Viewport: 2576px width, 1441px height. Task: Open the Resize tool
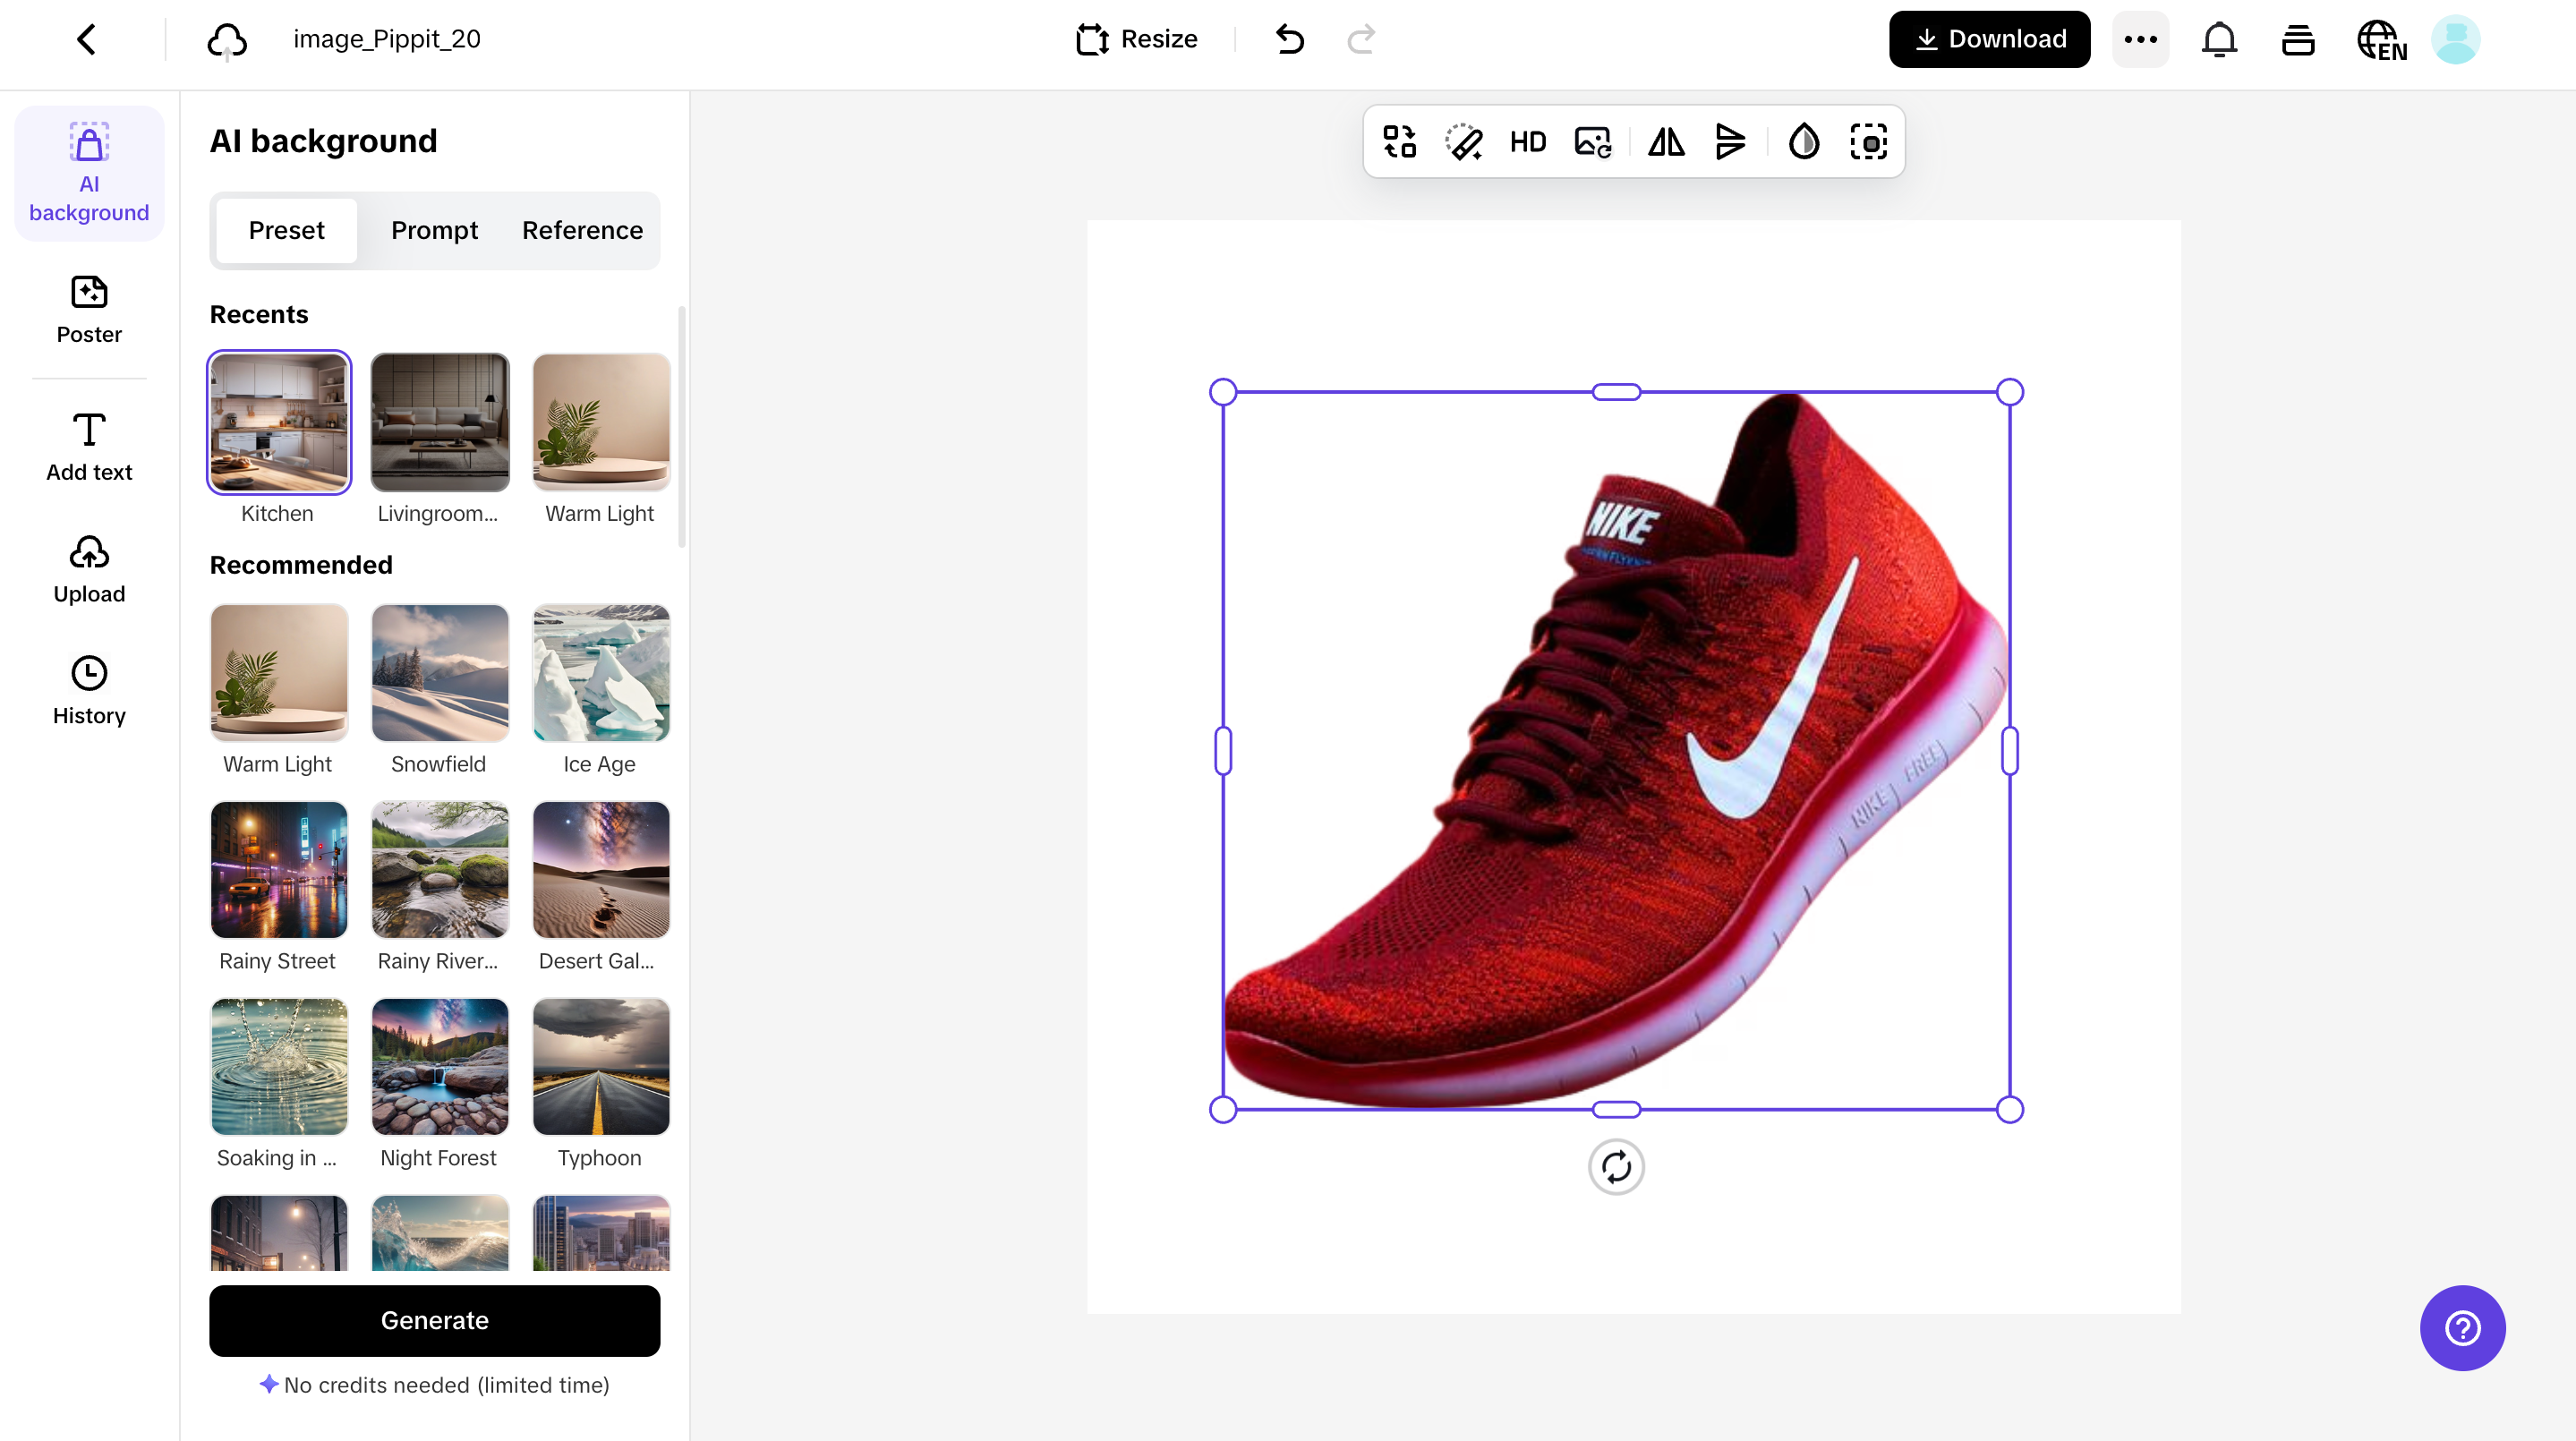point(1137,39)
